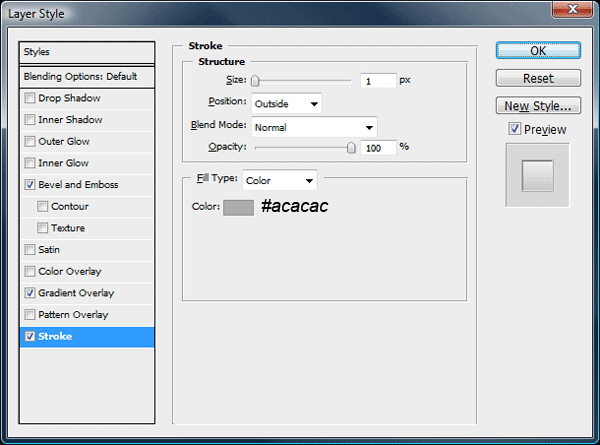Confirm with the OK button
This screenshot has height=445, width=600.
click(538, 51)
